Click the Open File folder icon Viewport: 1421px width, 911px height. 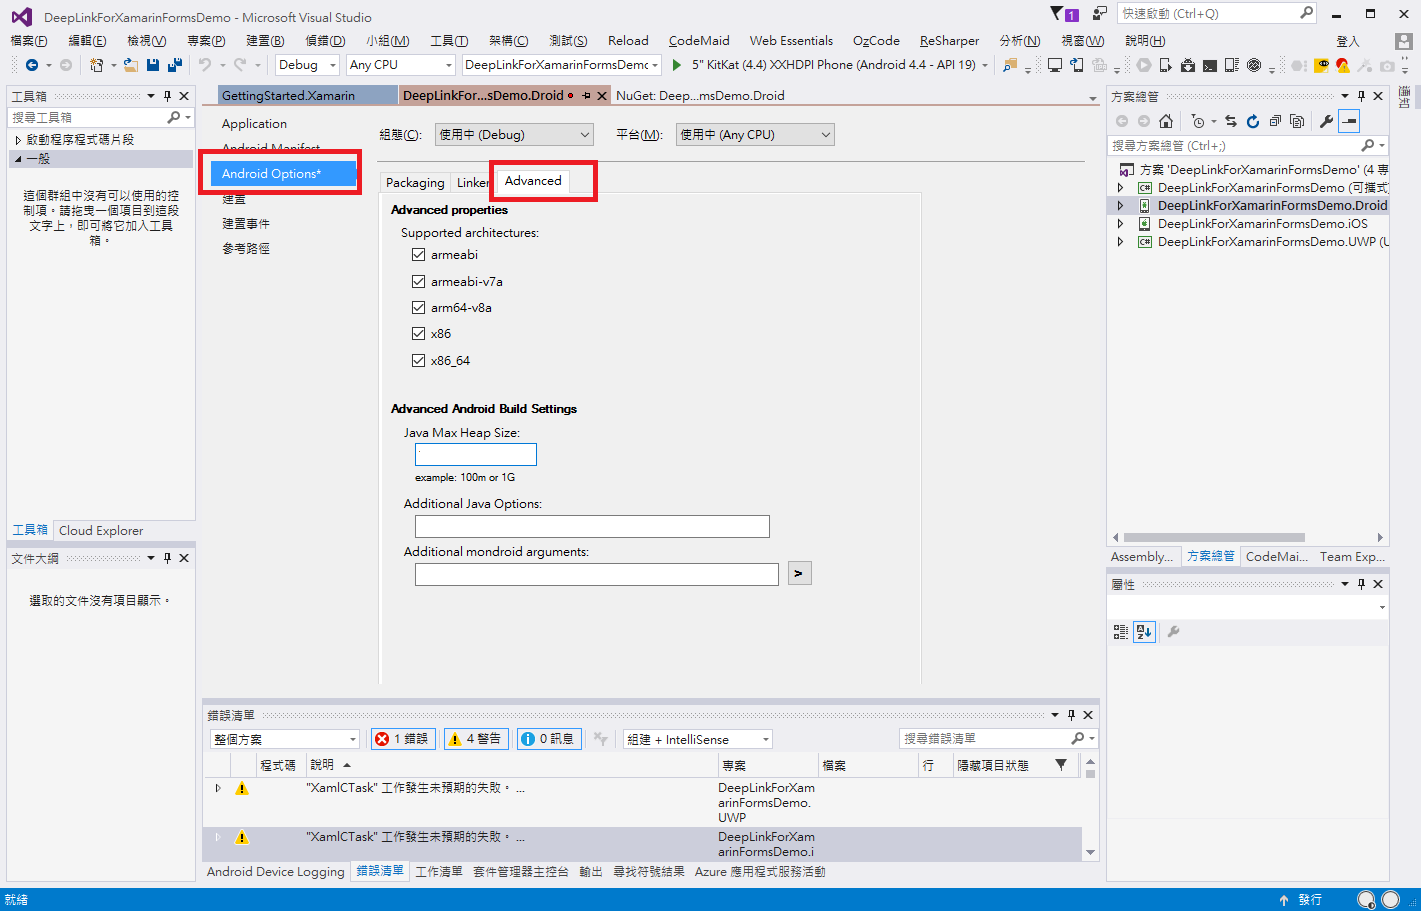[x=131, y=65]
